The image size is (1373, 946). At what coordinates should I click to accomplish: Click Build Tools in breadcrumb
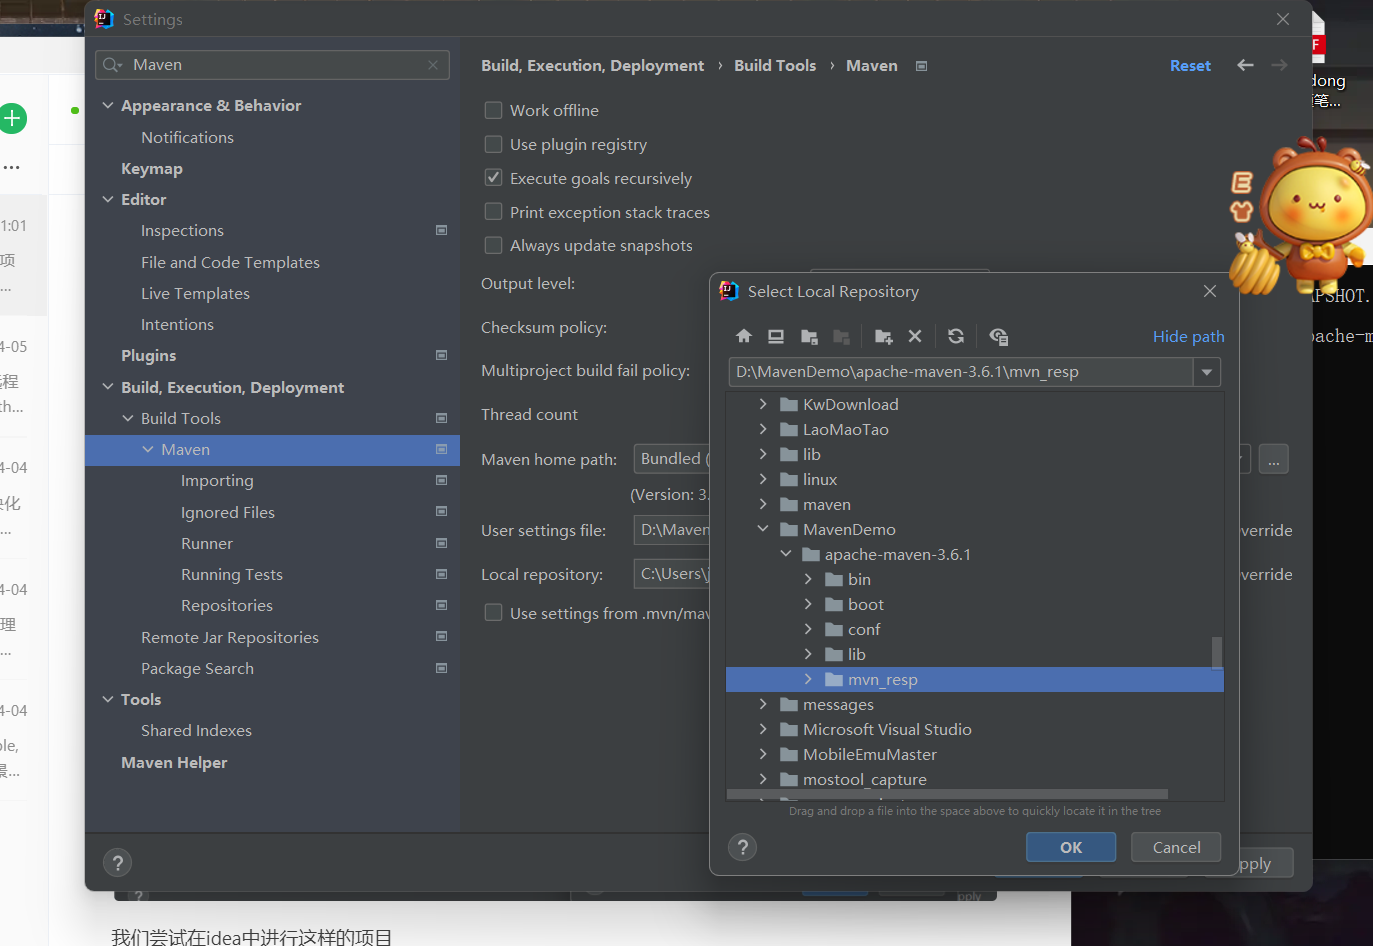[x=775, y=65]
